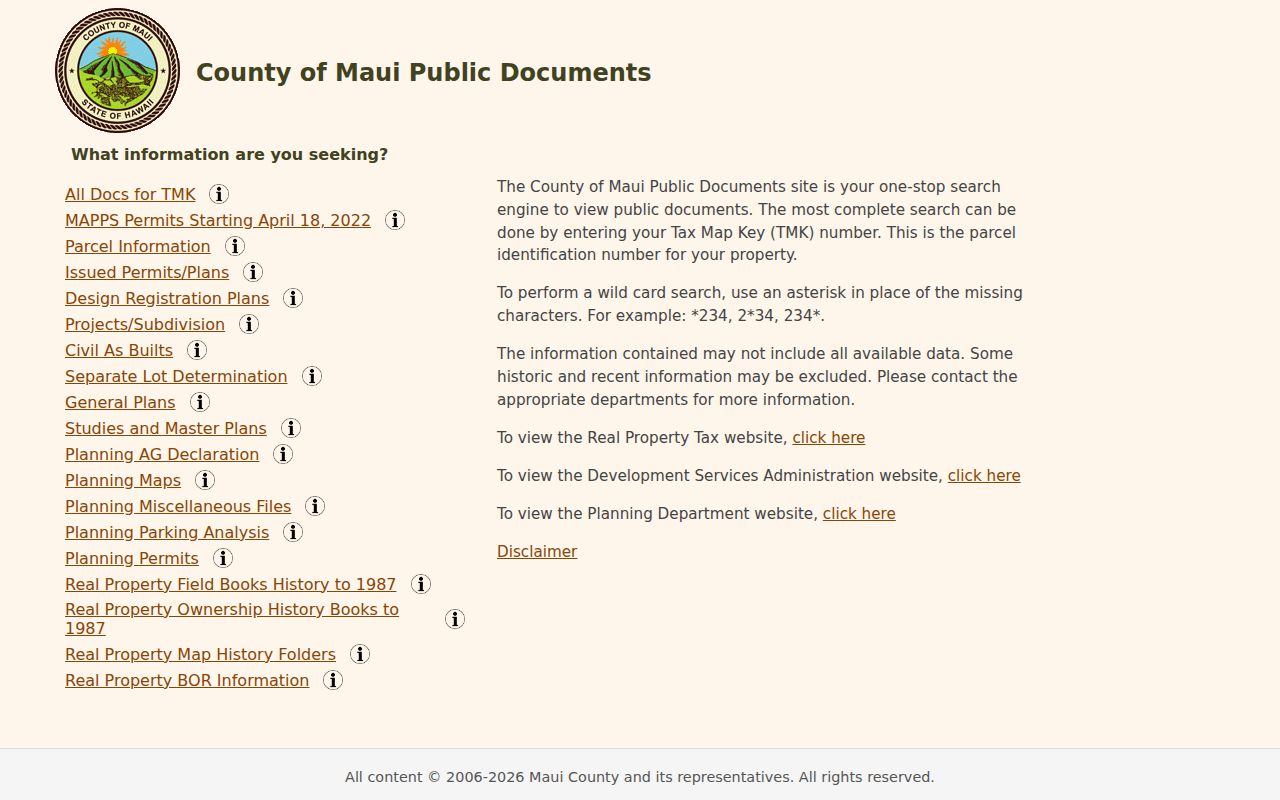Open the Planning Department website link
This screenshot has height=800, width=1280.
coord(859,513)
